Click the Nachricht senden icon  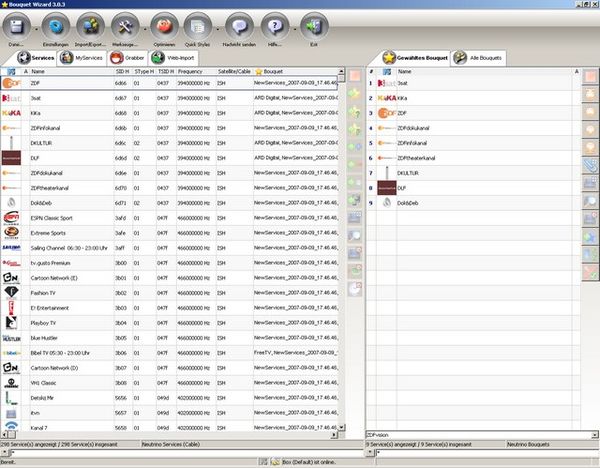[x=236, y=27]
